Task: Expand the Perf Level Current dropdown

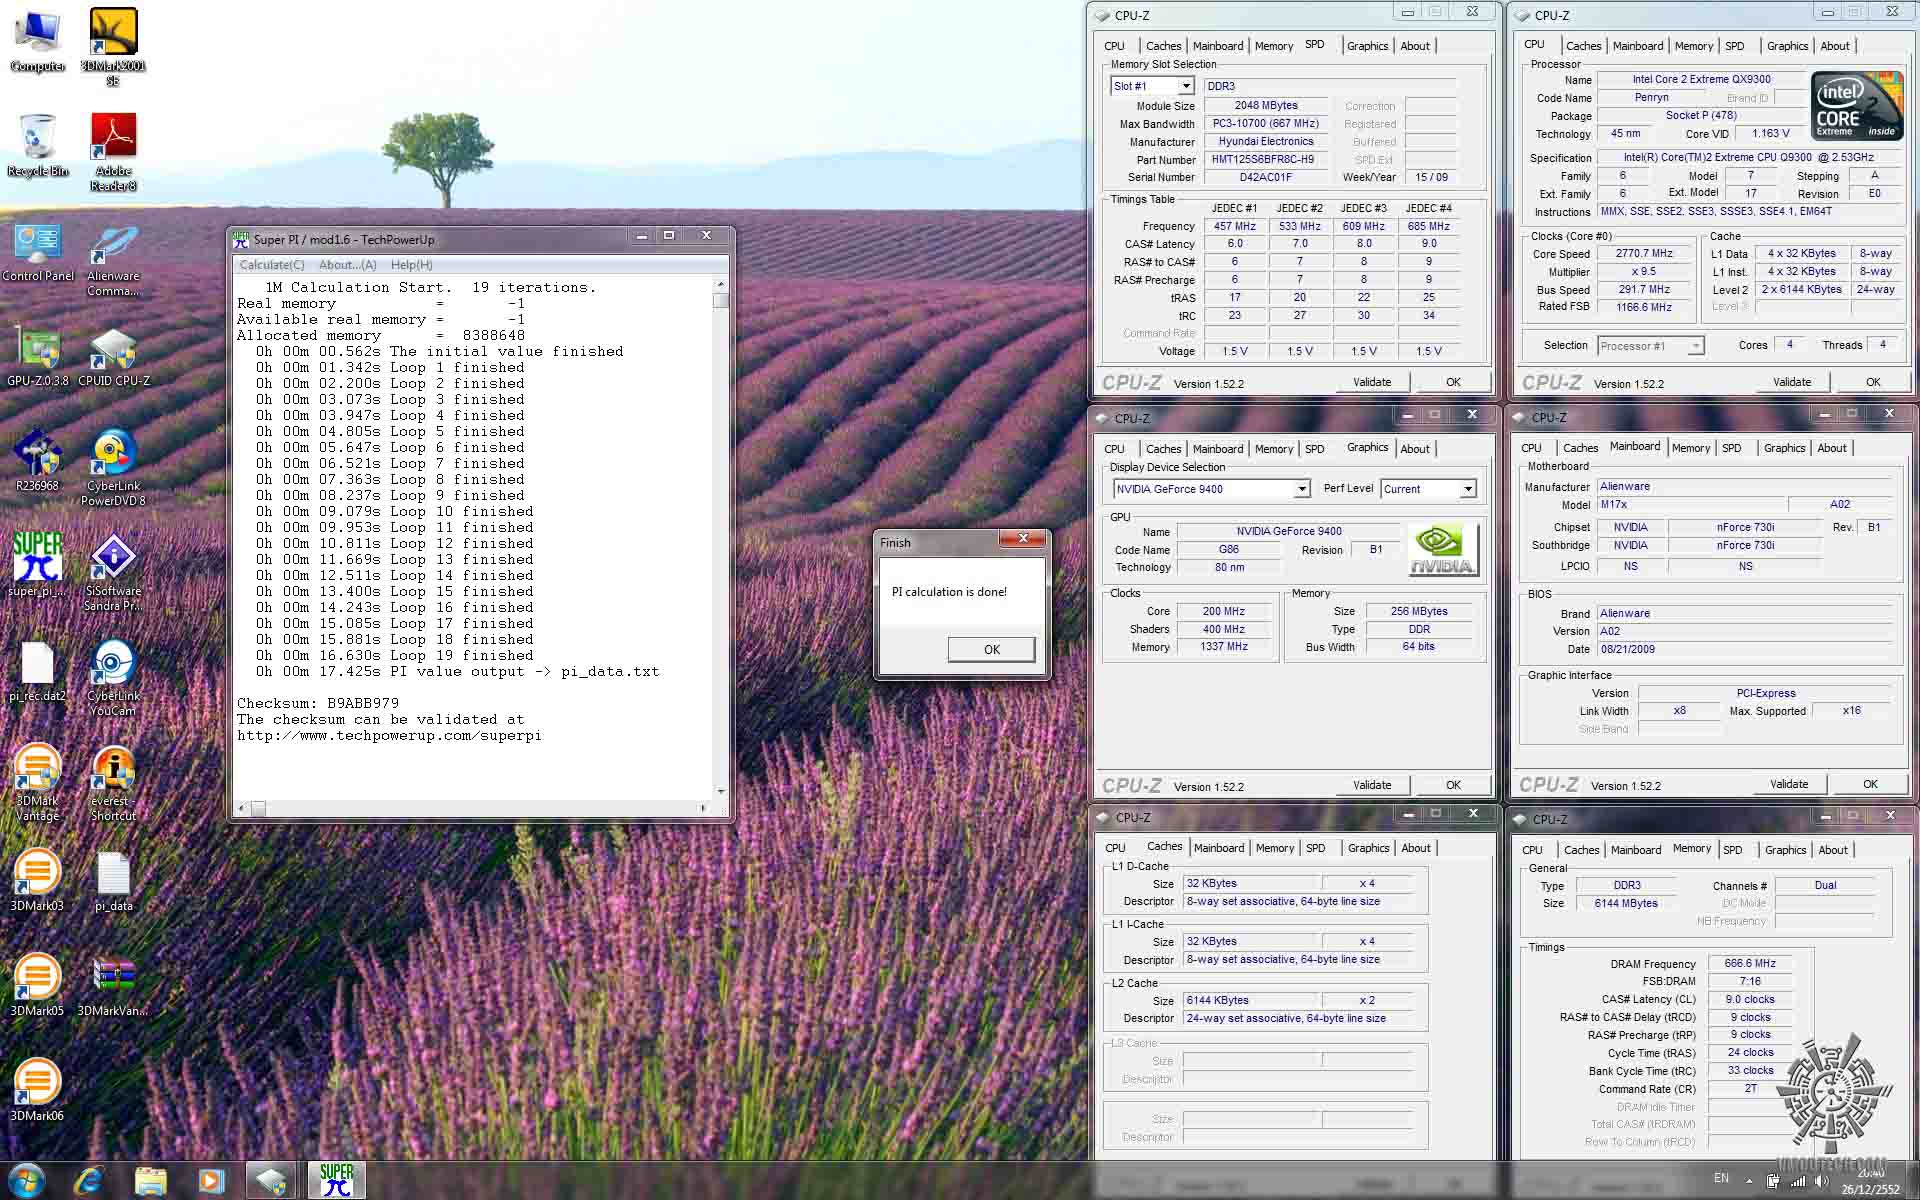Action: coord(1467,489)
